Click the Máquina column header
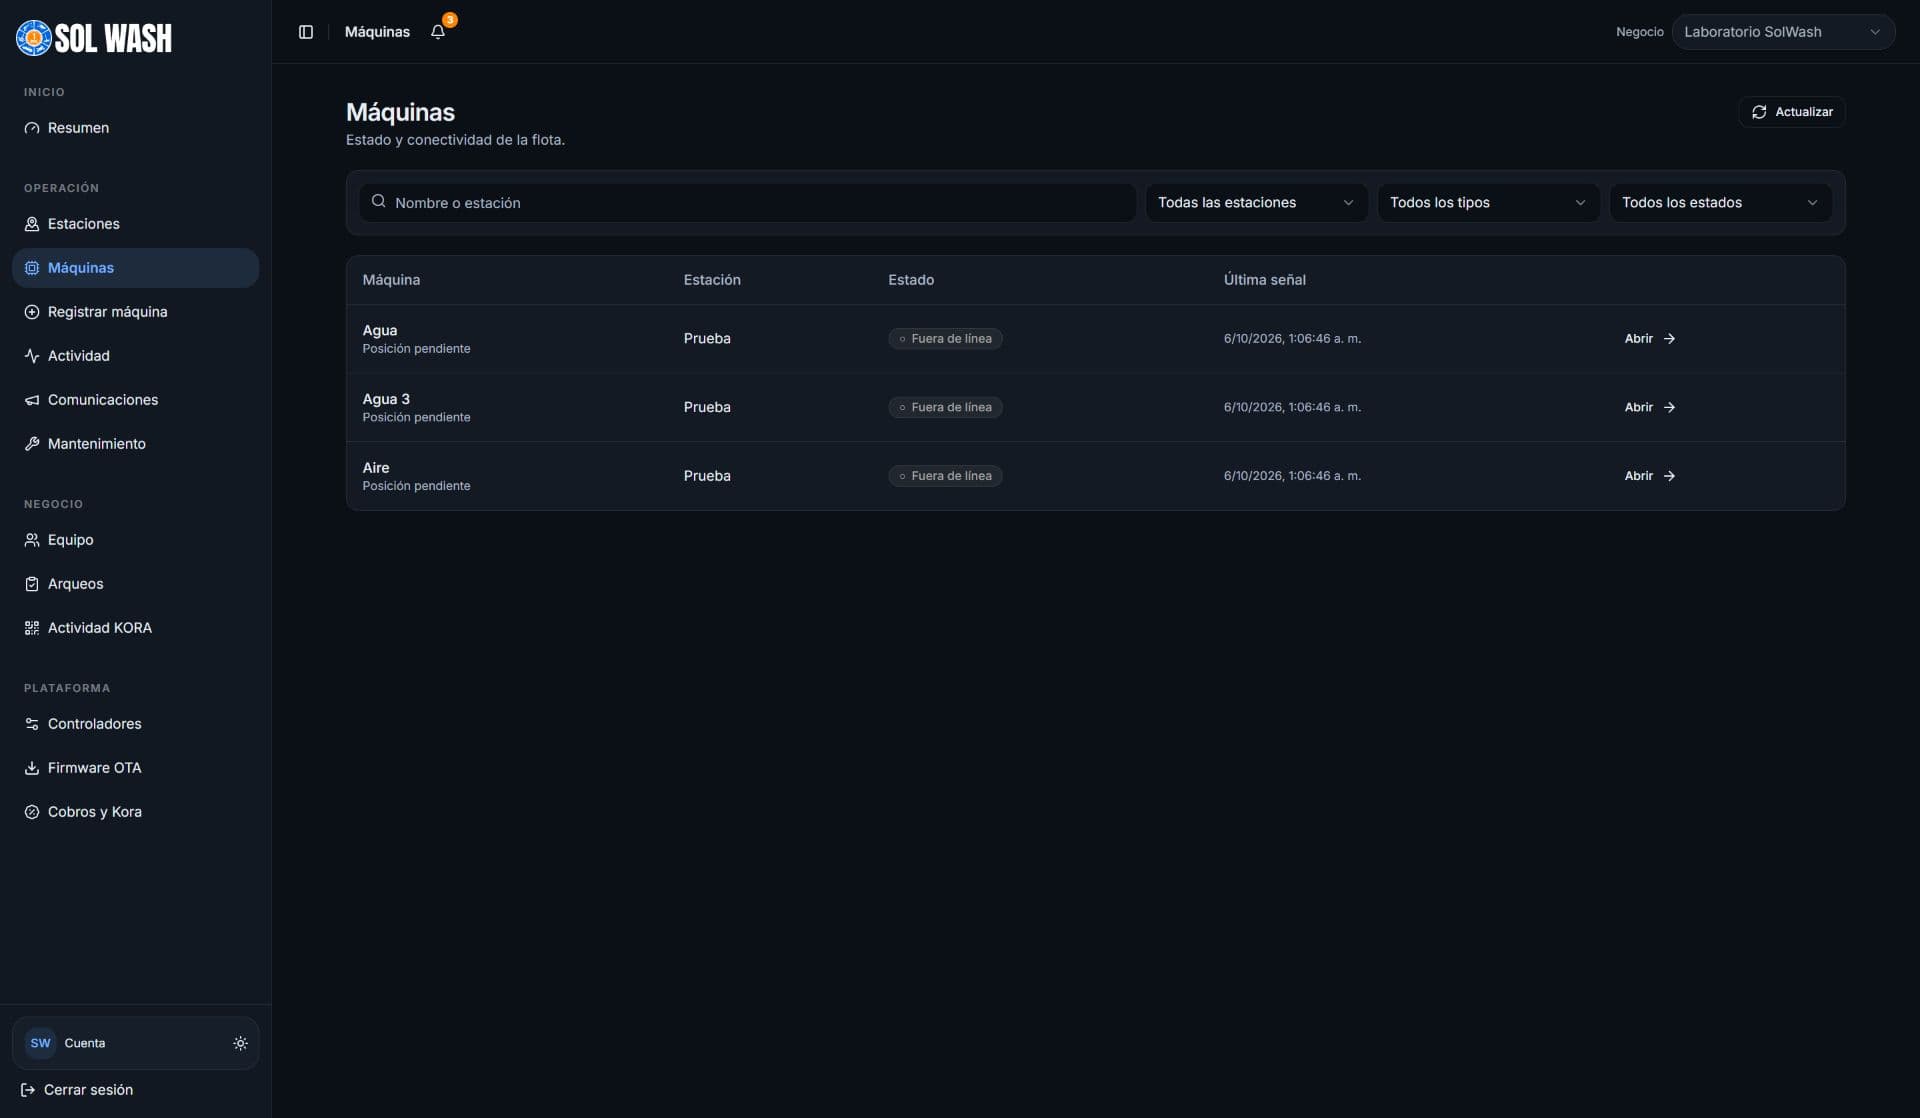 coord(391,280)
